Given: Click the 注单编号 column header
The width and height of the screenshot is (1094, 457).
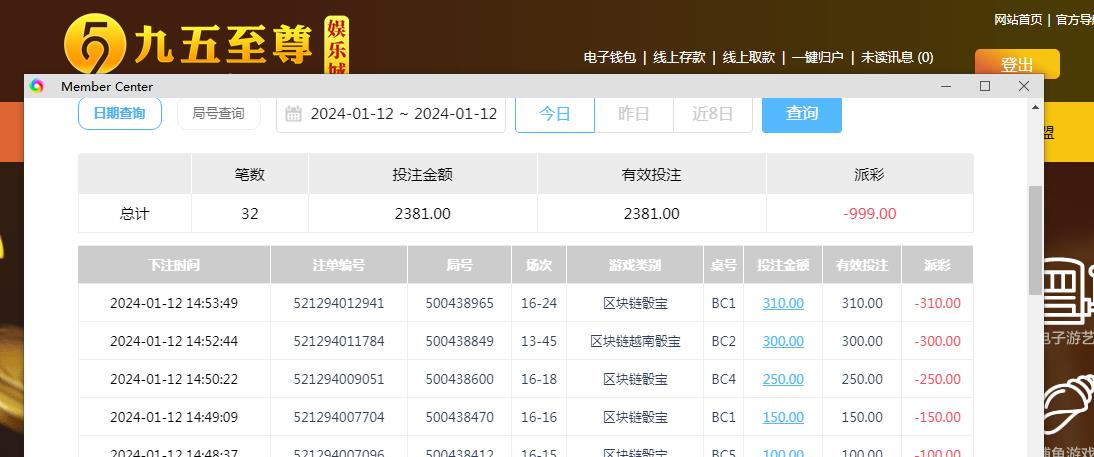Looking at the screenshot, I should pos(338,265).
